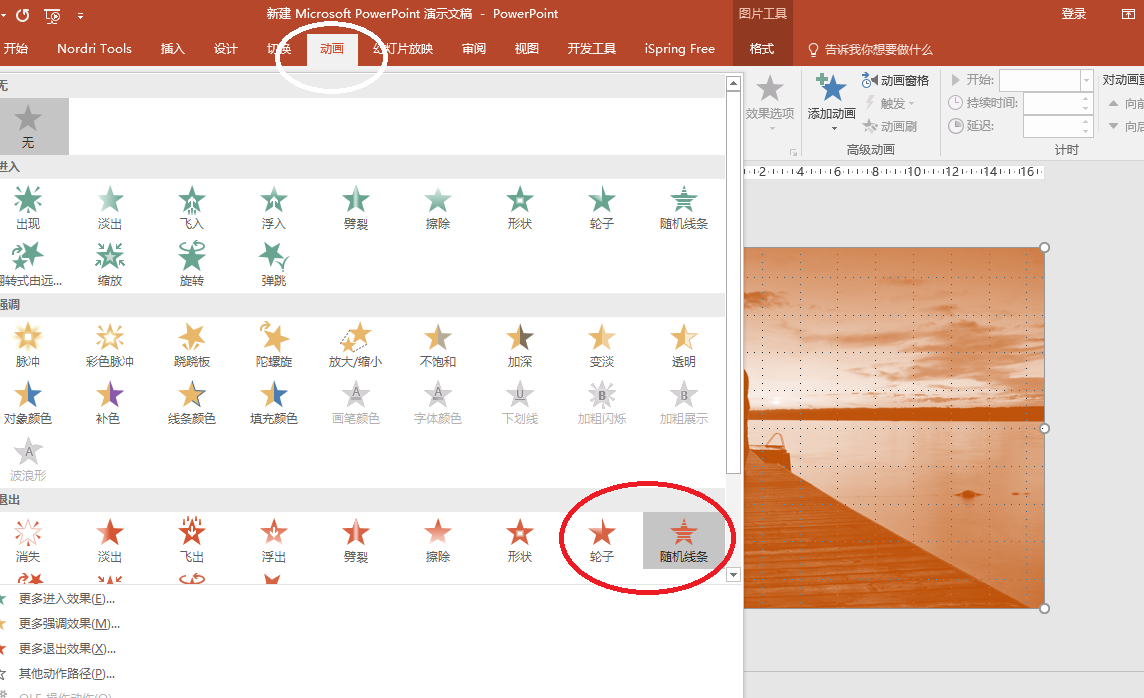
Task: Choose the 线条颜色 line color effect
Action: coord(192,403)
